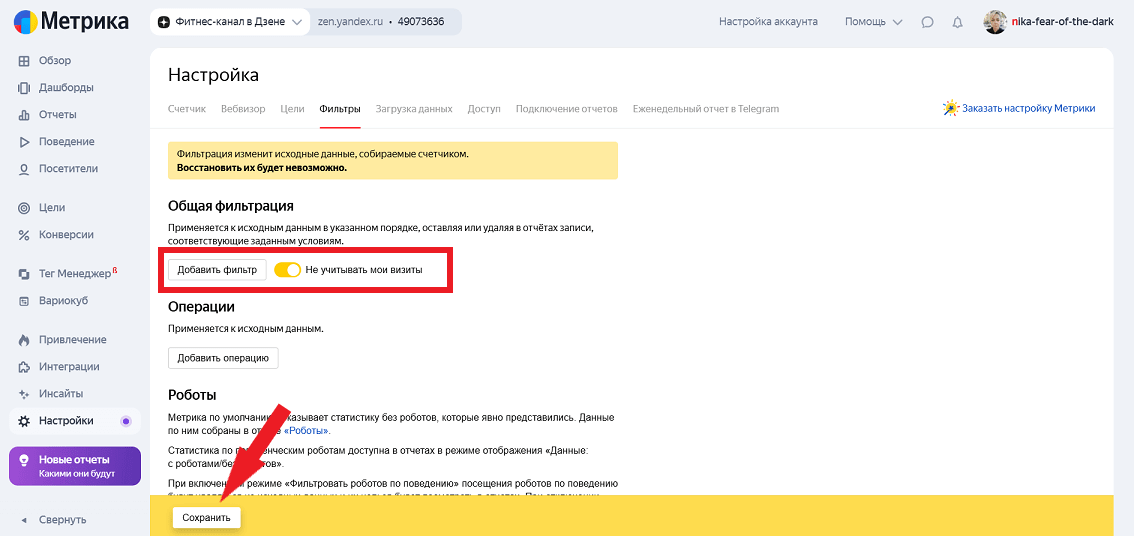1134x536 pixels.
Task: Click the lightbulb icon in Новые отчеты
Action: [x=24, y=460]
